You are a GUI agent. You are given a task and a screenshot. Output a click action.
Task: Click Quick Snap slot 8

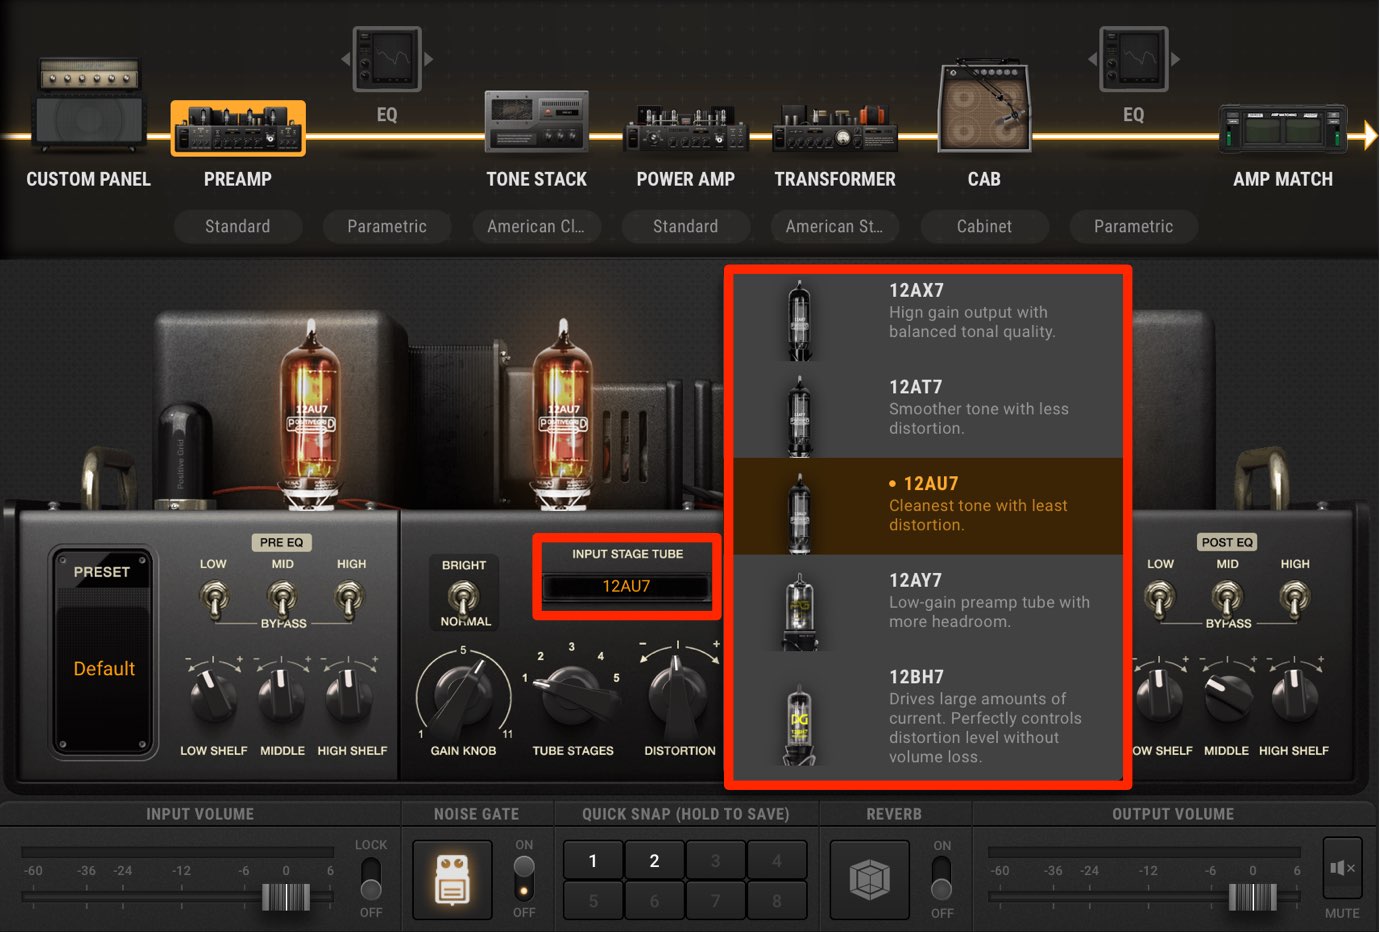[x=777, y=900]
